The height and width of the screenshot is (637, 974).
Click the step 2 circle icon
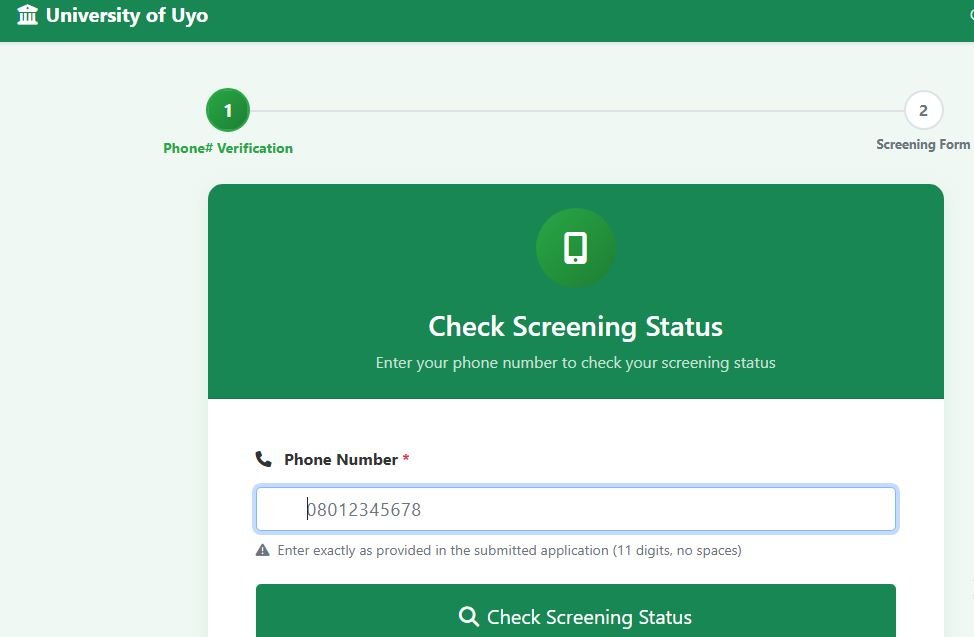click(x=923, y=110)
